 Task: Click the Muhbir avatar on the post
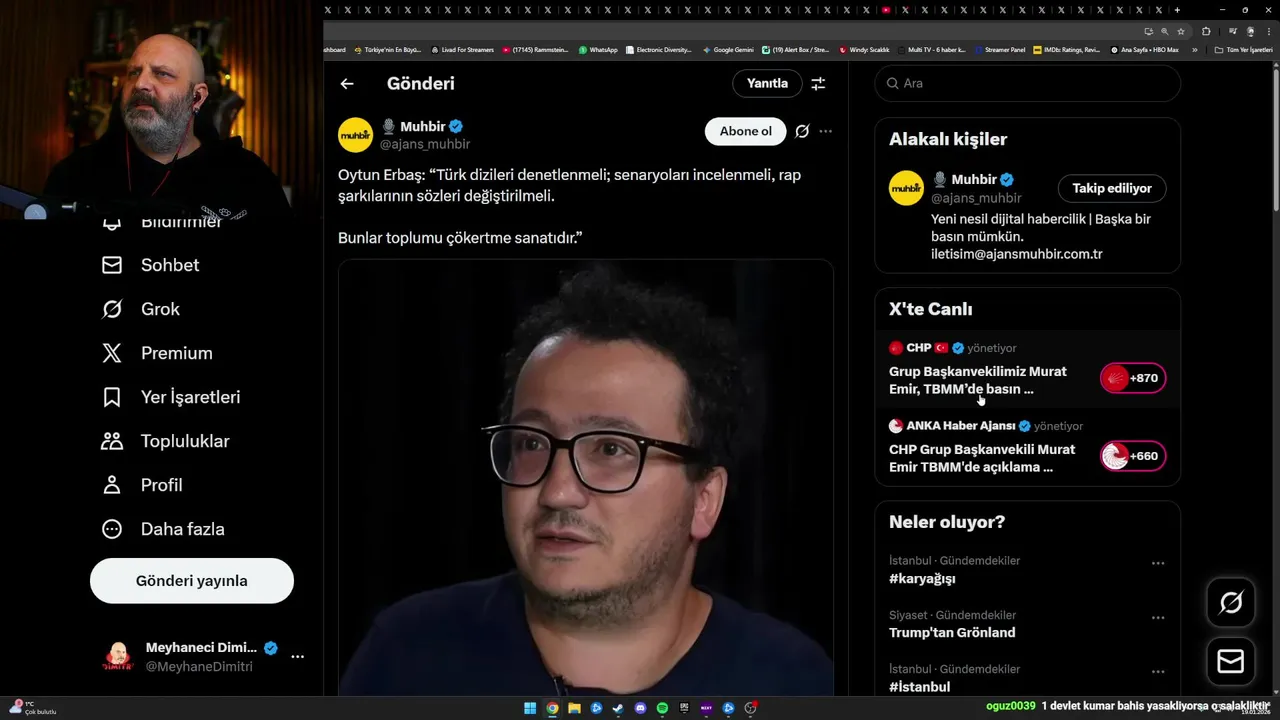[355, 135]
